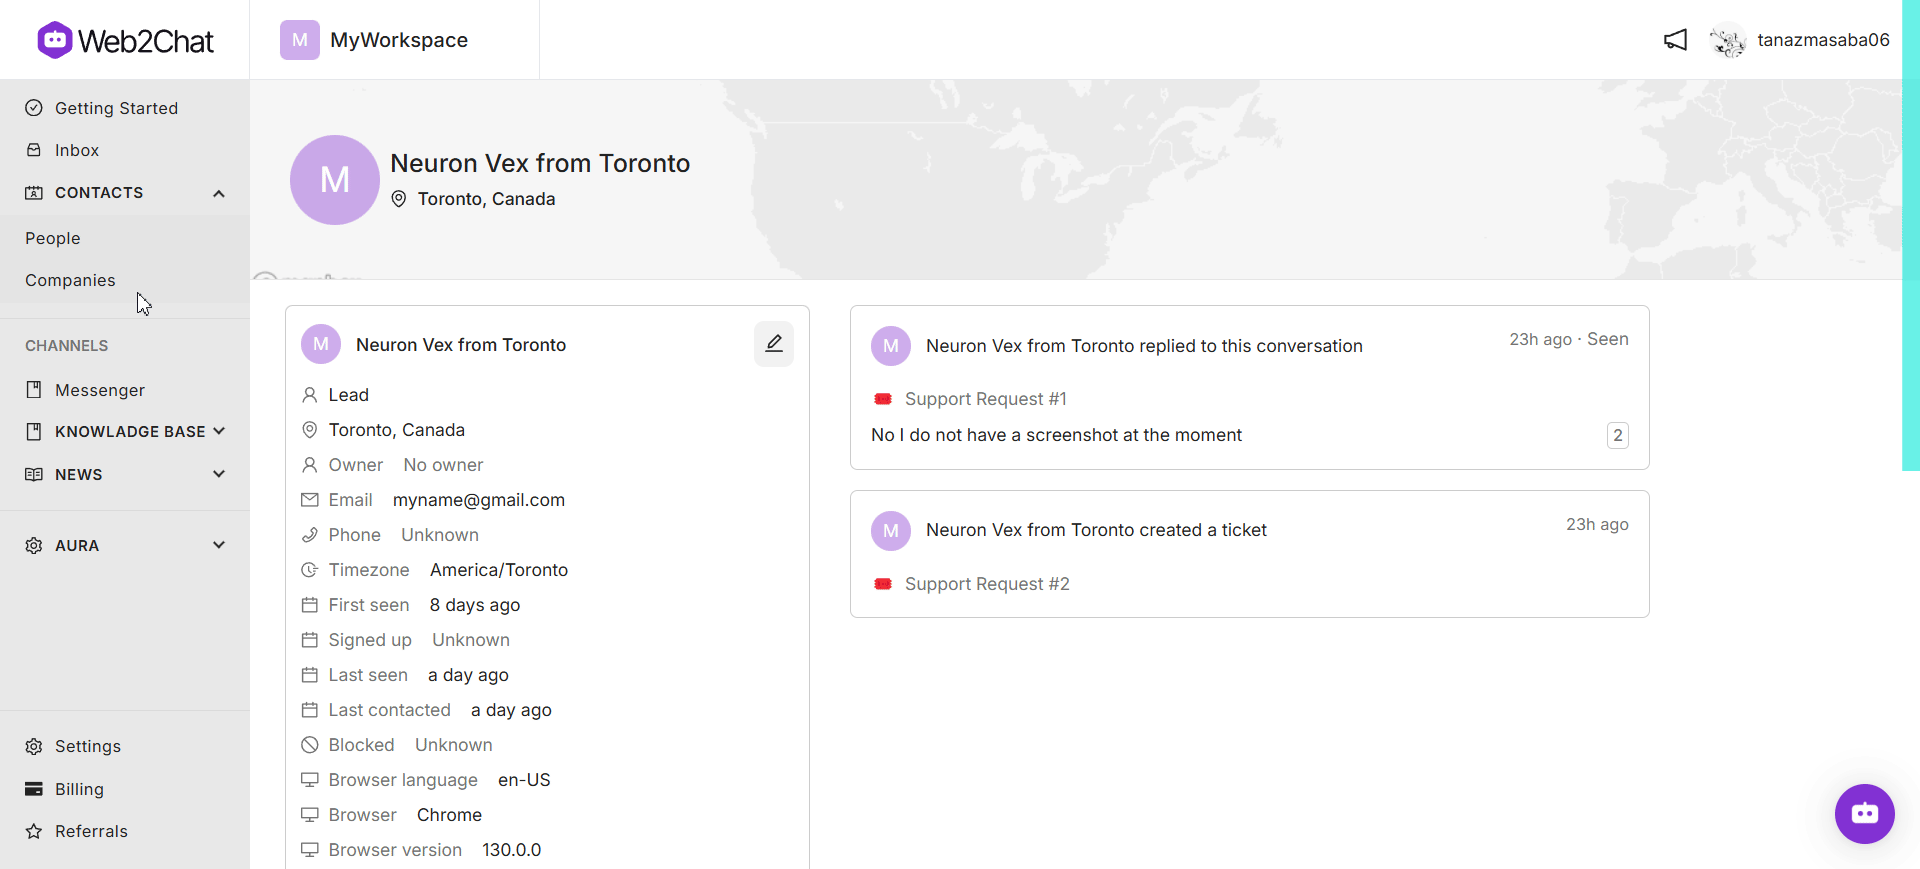This screenshot has width=1920, height=869.
Task: Click the Aura gear icon
Action: coord(34,546)
